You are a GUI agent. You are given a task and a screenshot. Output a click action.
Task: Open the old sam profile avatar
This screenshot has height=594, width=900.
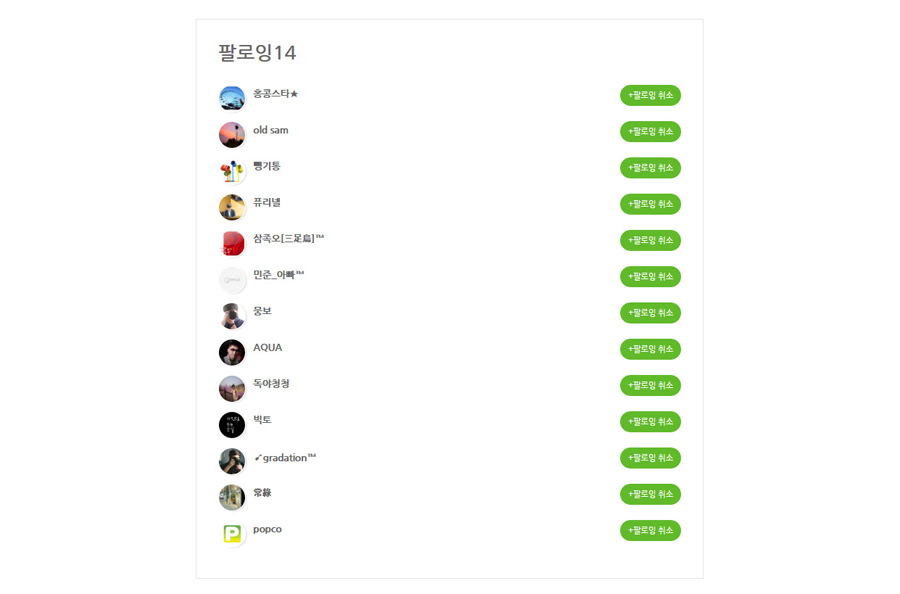point(232,135)
